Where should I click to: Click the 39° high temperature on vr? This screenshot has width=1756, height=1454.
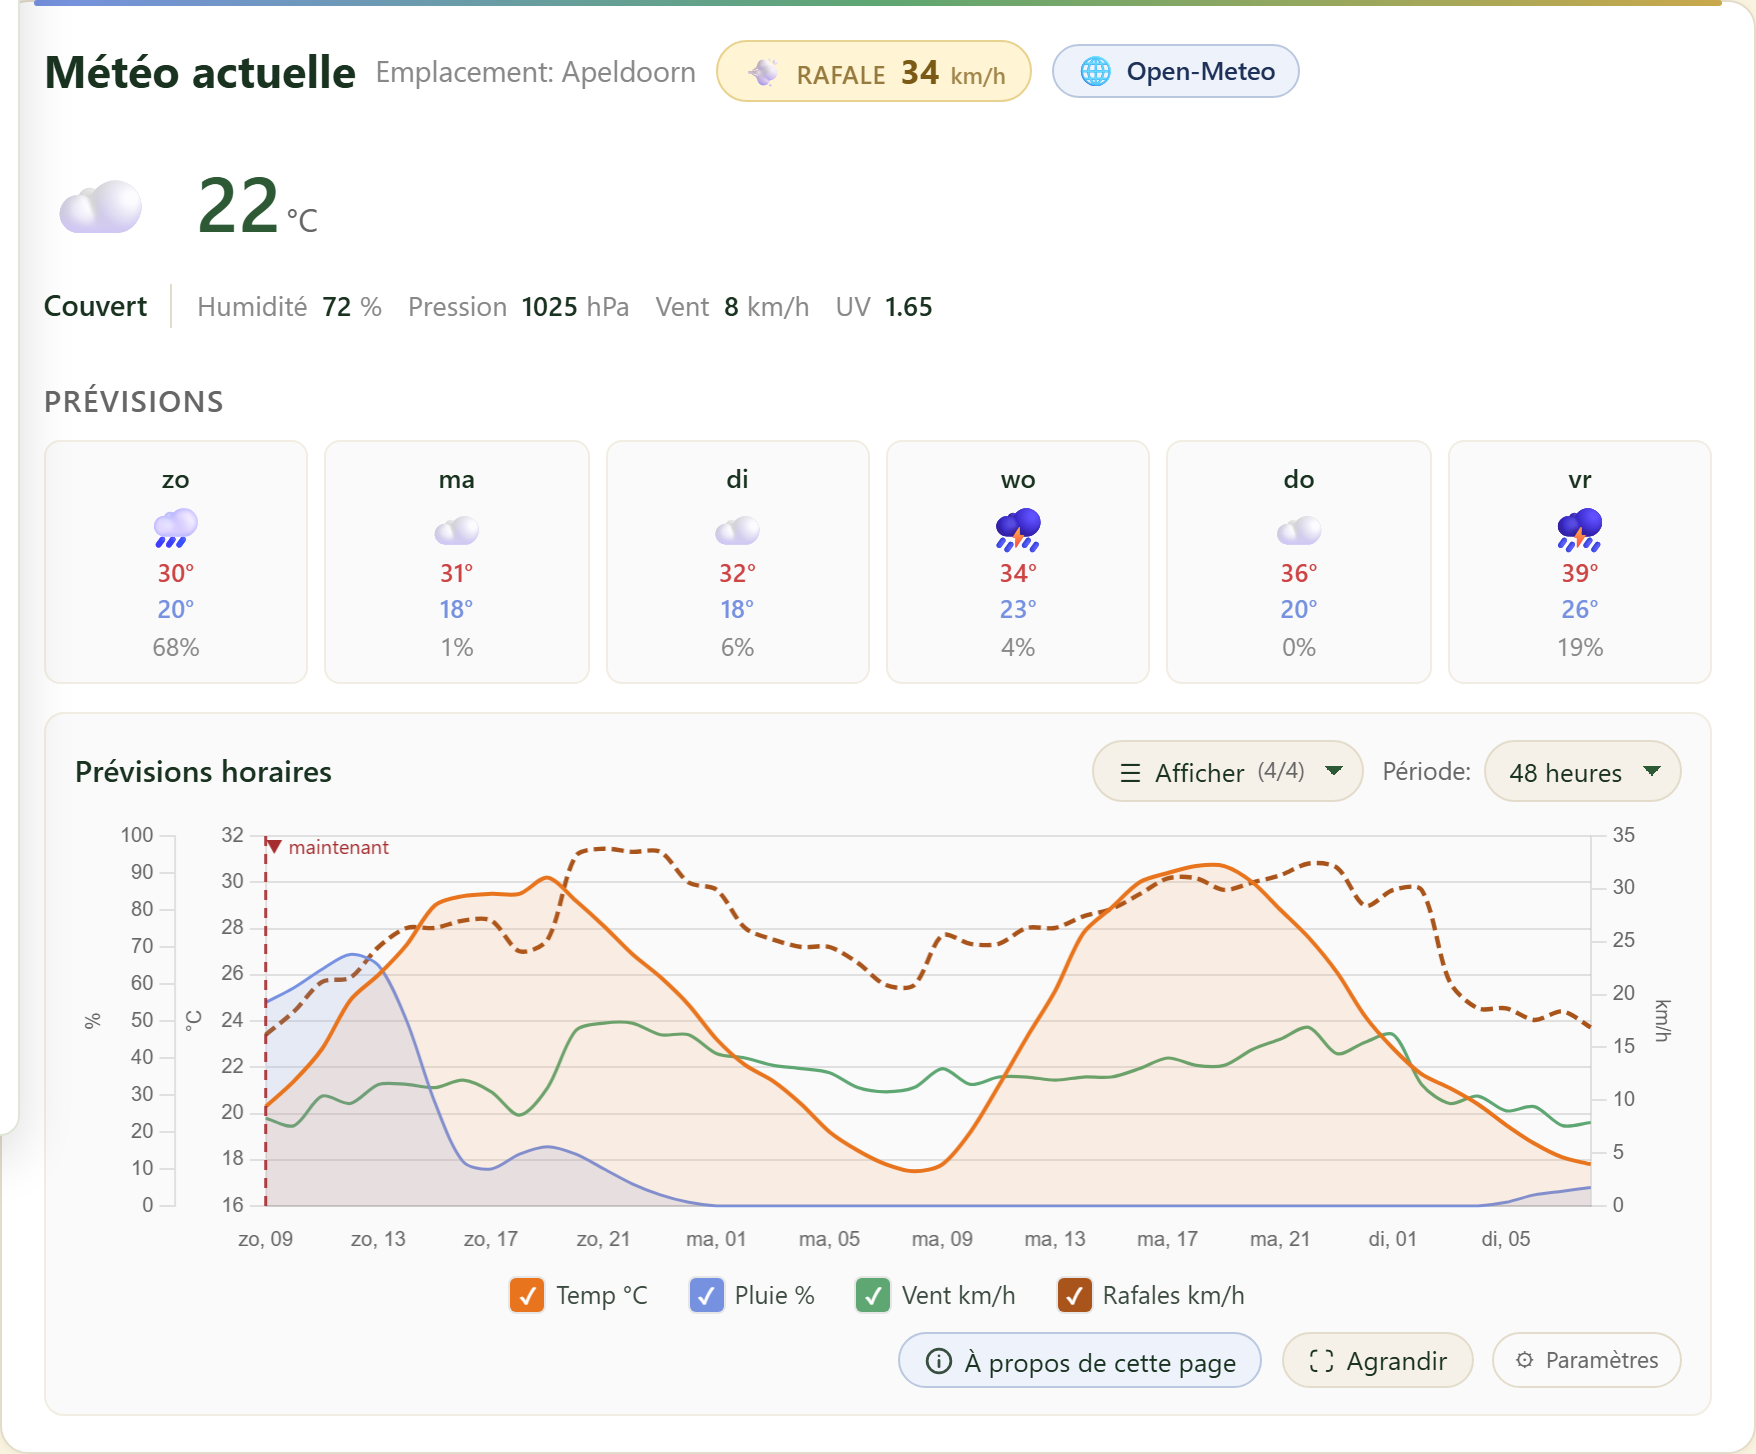click(x=1580, y=573)
